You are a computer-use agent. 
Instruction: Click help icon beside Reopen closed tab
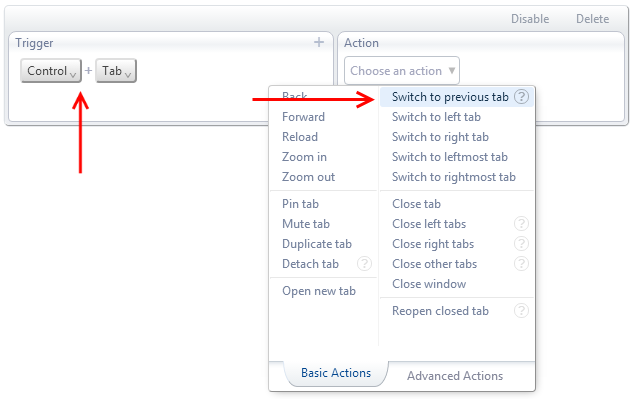click(x=521, y=310)
